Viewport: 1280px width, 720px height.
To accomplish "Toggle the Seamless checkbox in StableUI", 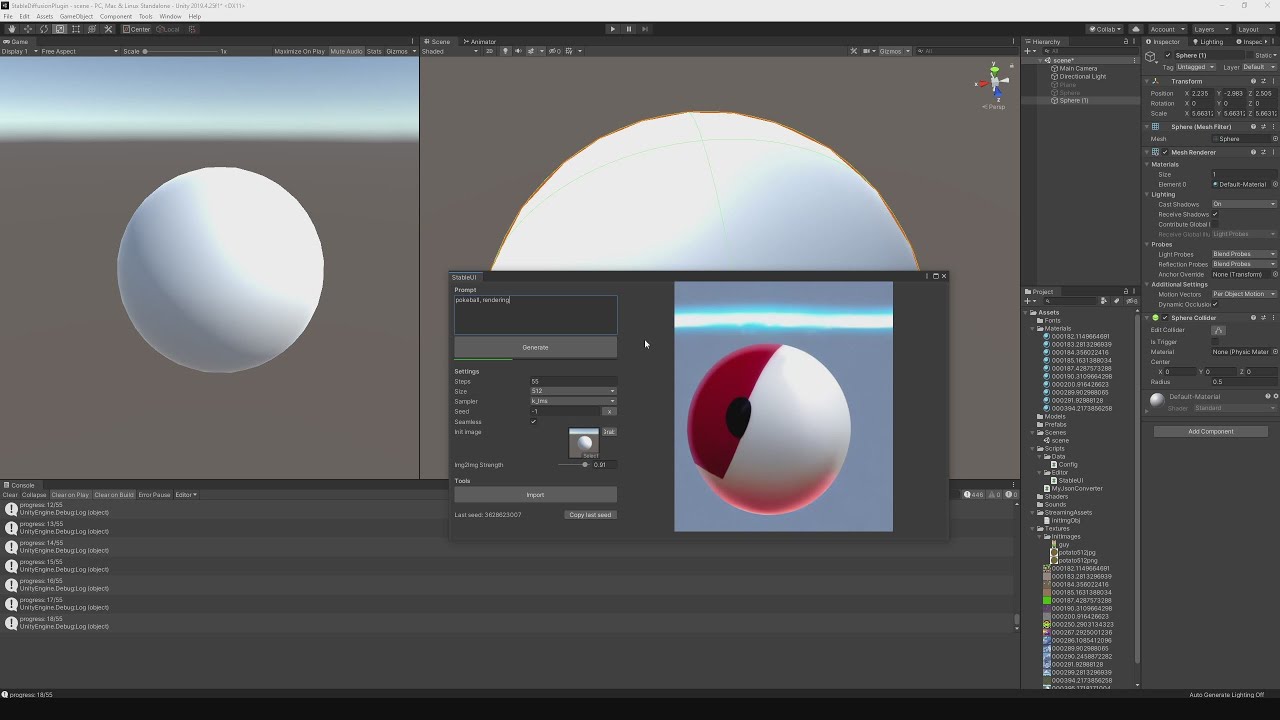I will tap(534, 422).
